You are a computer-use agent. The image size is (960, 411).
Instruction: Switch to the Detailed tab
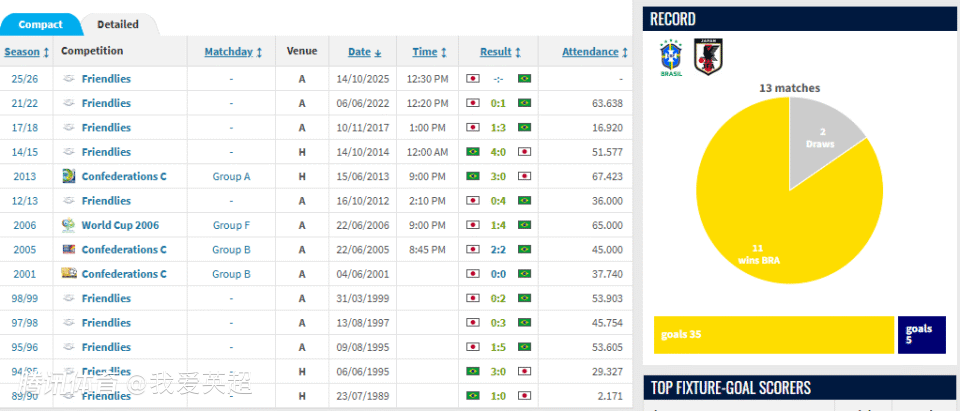[x=118, y=25]
